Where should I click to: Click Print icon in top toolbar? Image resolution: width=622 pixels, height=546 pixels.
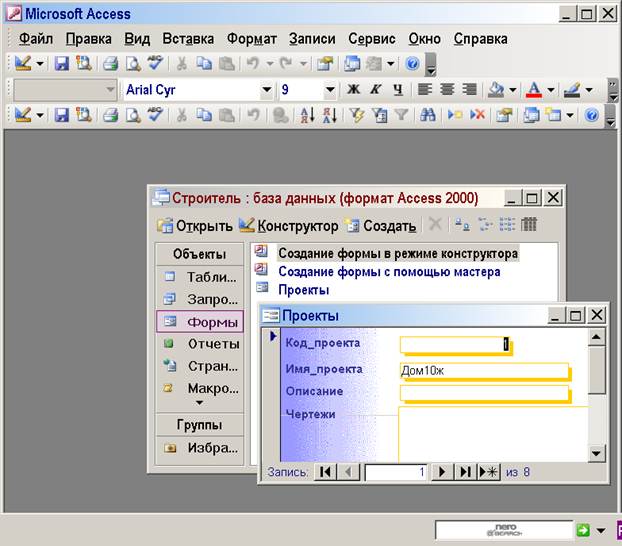[110, 63]
